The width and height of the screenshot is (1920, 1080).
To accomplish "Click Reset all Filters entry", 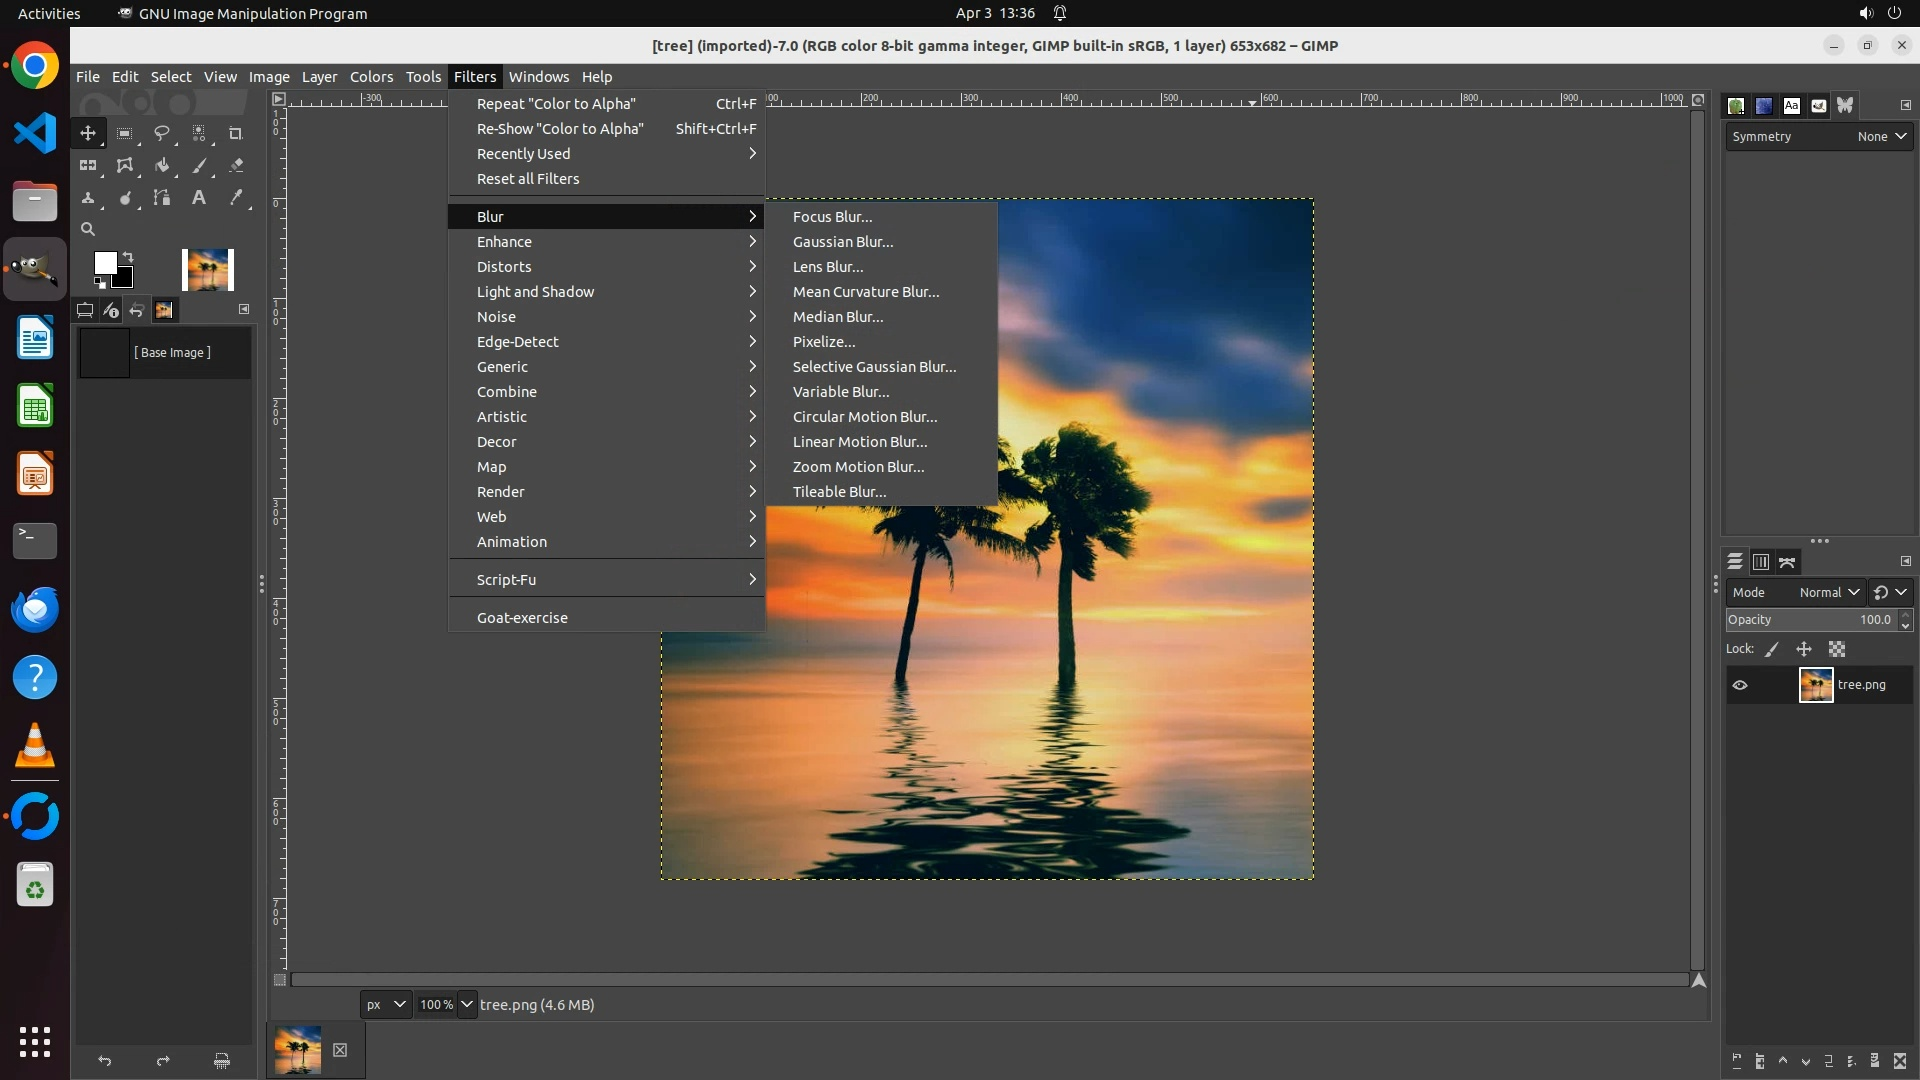I will pos(528,179).
